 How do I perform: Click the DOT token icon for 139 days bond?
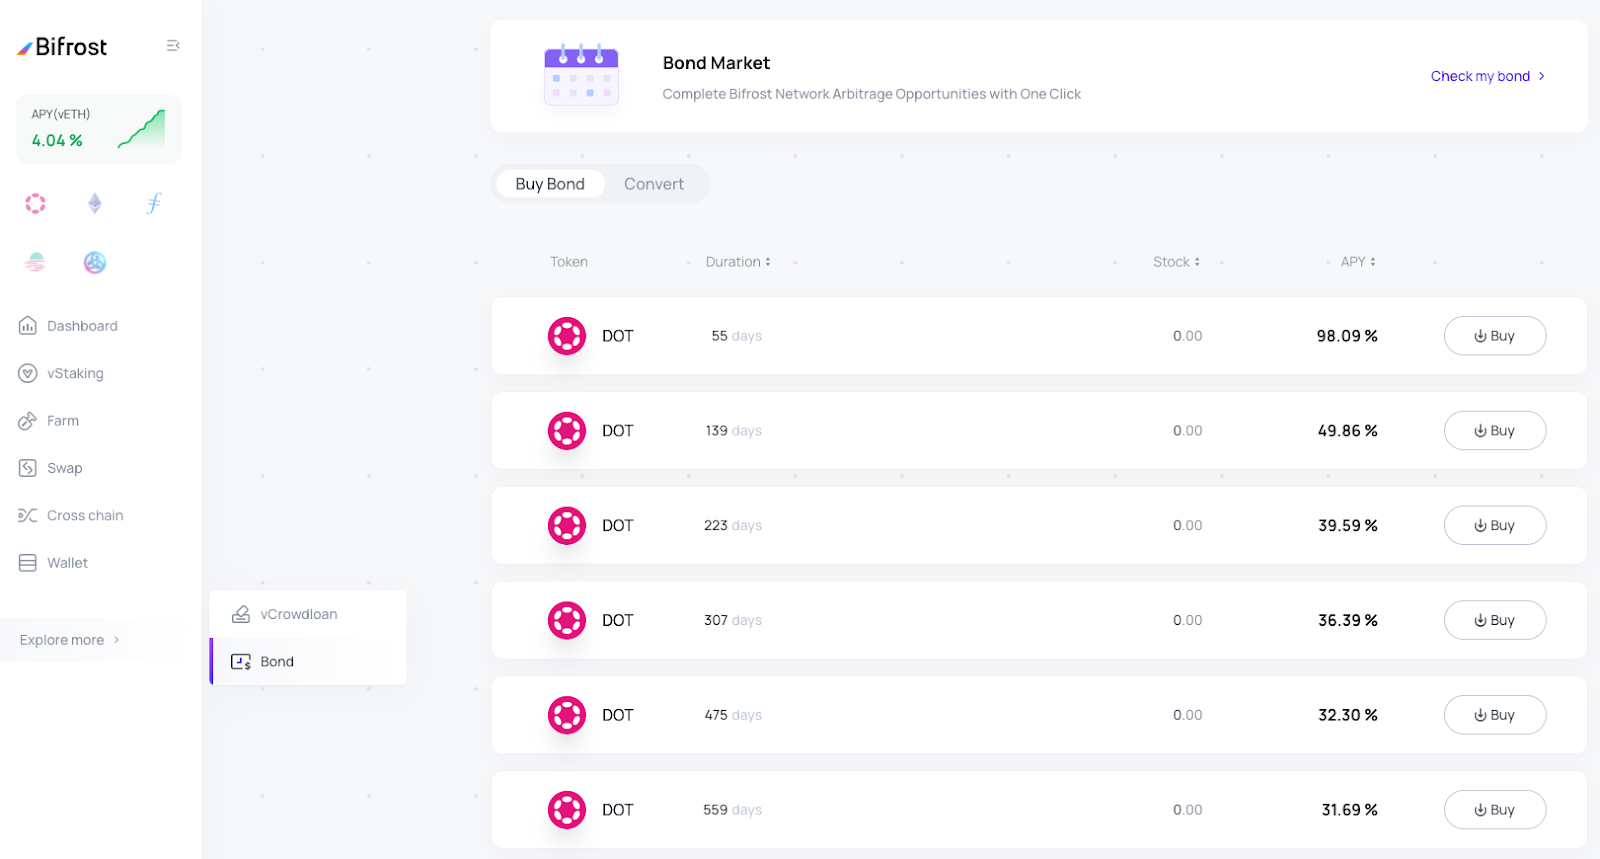pos(567,431)
